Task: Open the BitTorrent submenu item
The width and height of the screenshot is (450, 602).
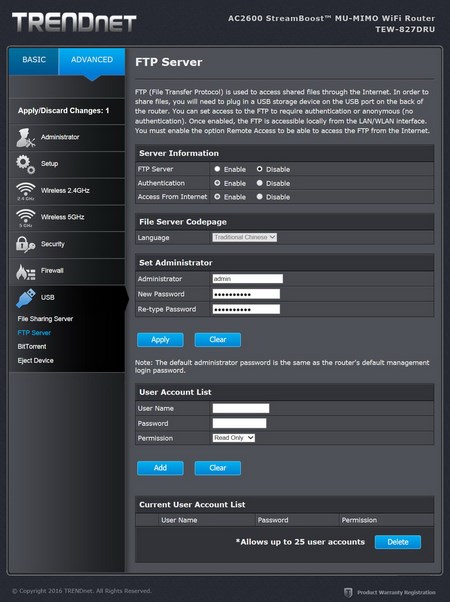Action: tap(32, 346)
